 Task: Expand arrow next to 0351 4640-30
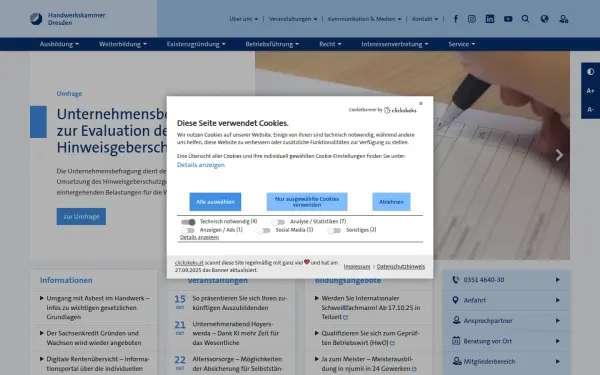tap(558, 280)
